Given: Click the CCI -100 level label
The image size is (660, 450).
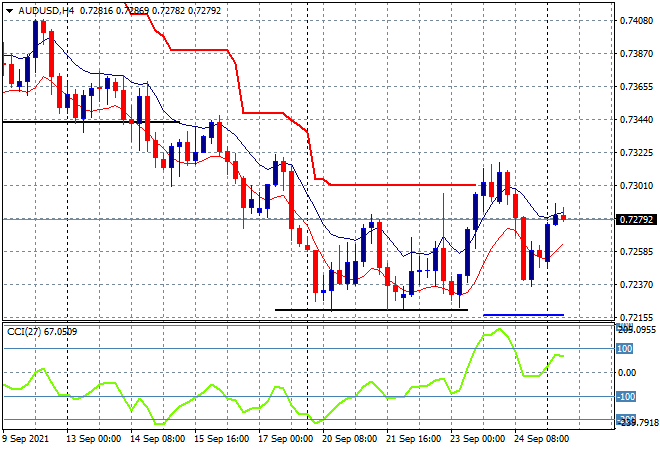Looking at the screenshot, I should tap(626, 397).
